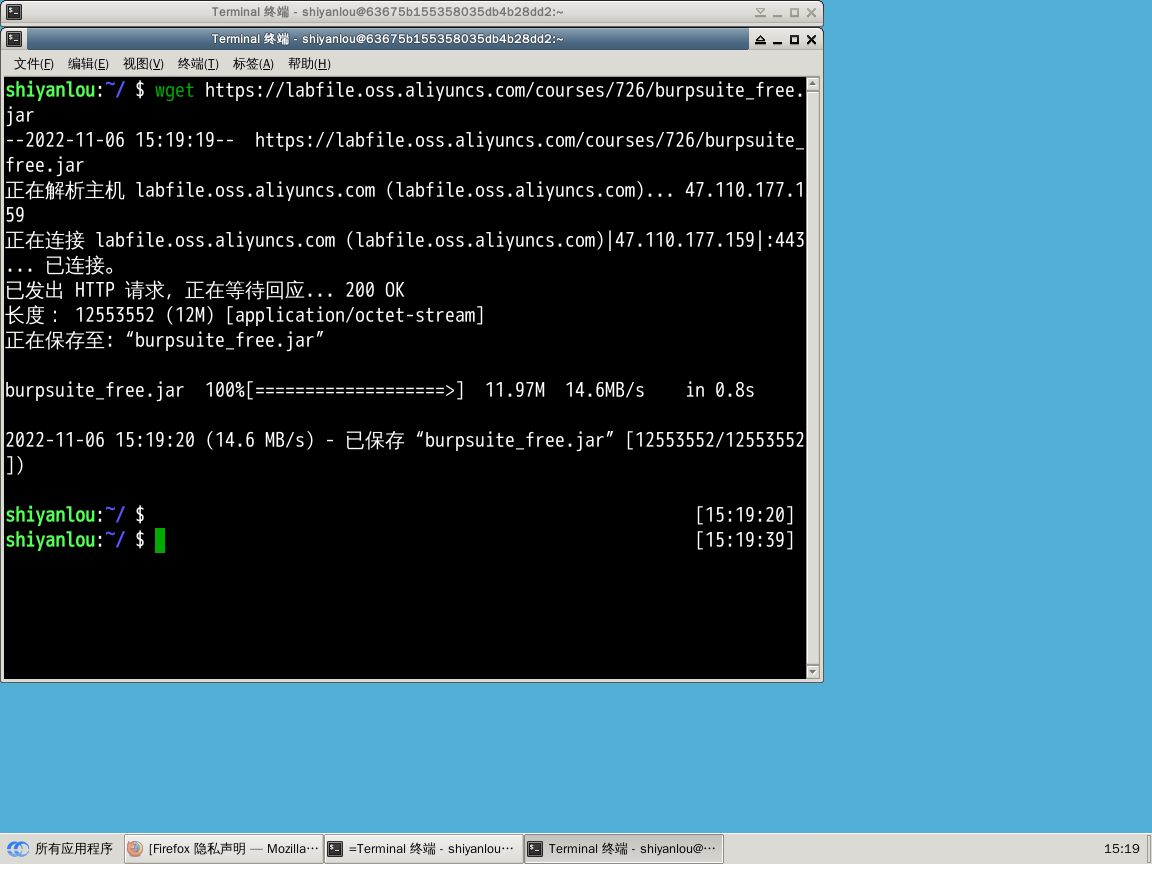Open the 终端(T) menu
Image resolution: width=1152 pixels, height=896 pixels.
tap(198, 64)
